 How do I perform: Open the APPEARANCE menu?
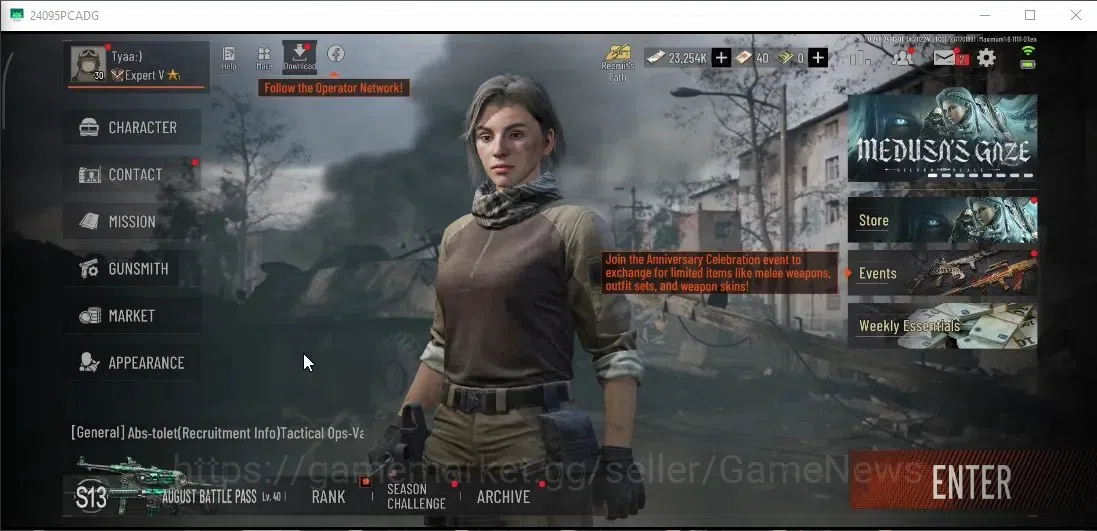tap(133, 362)
